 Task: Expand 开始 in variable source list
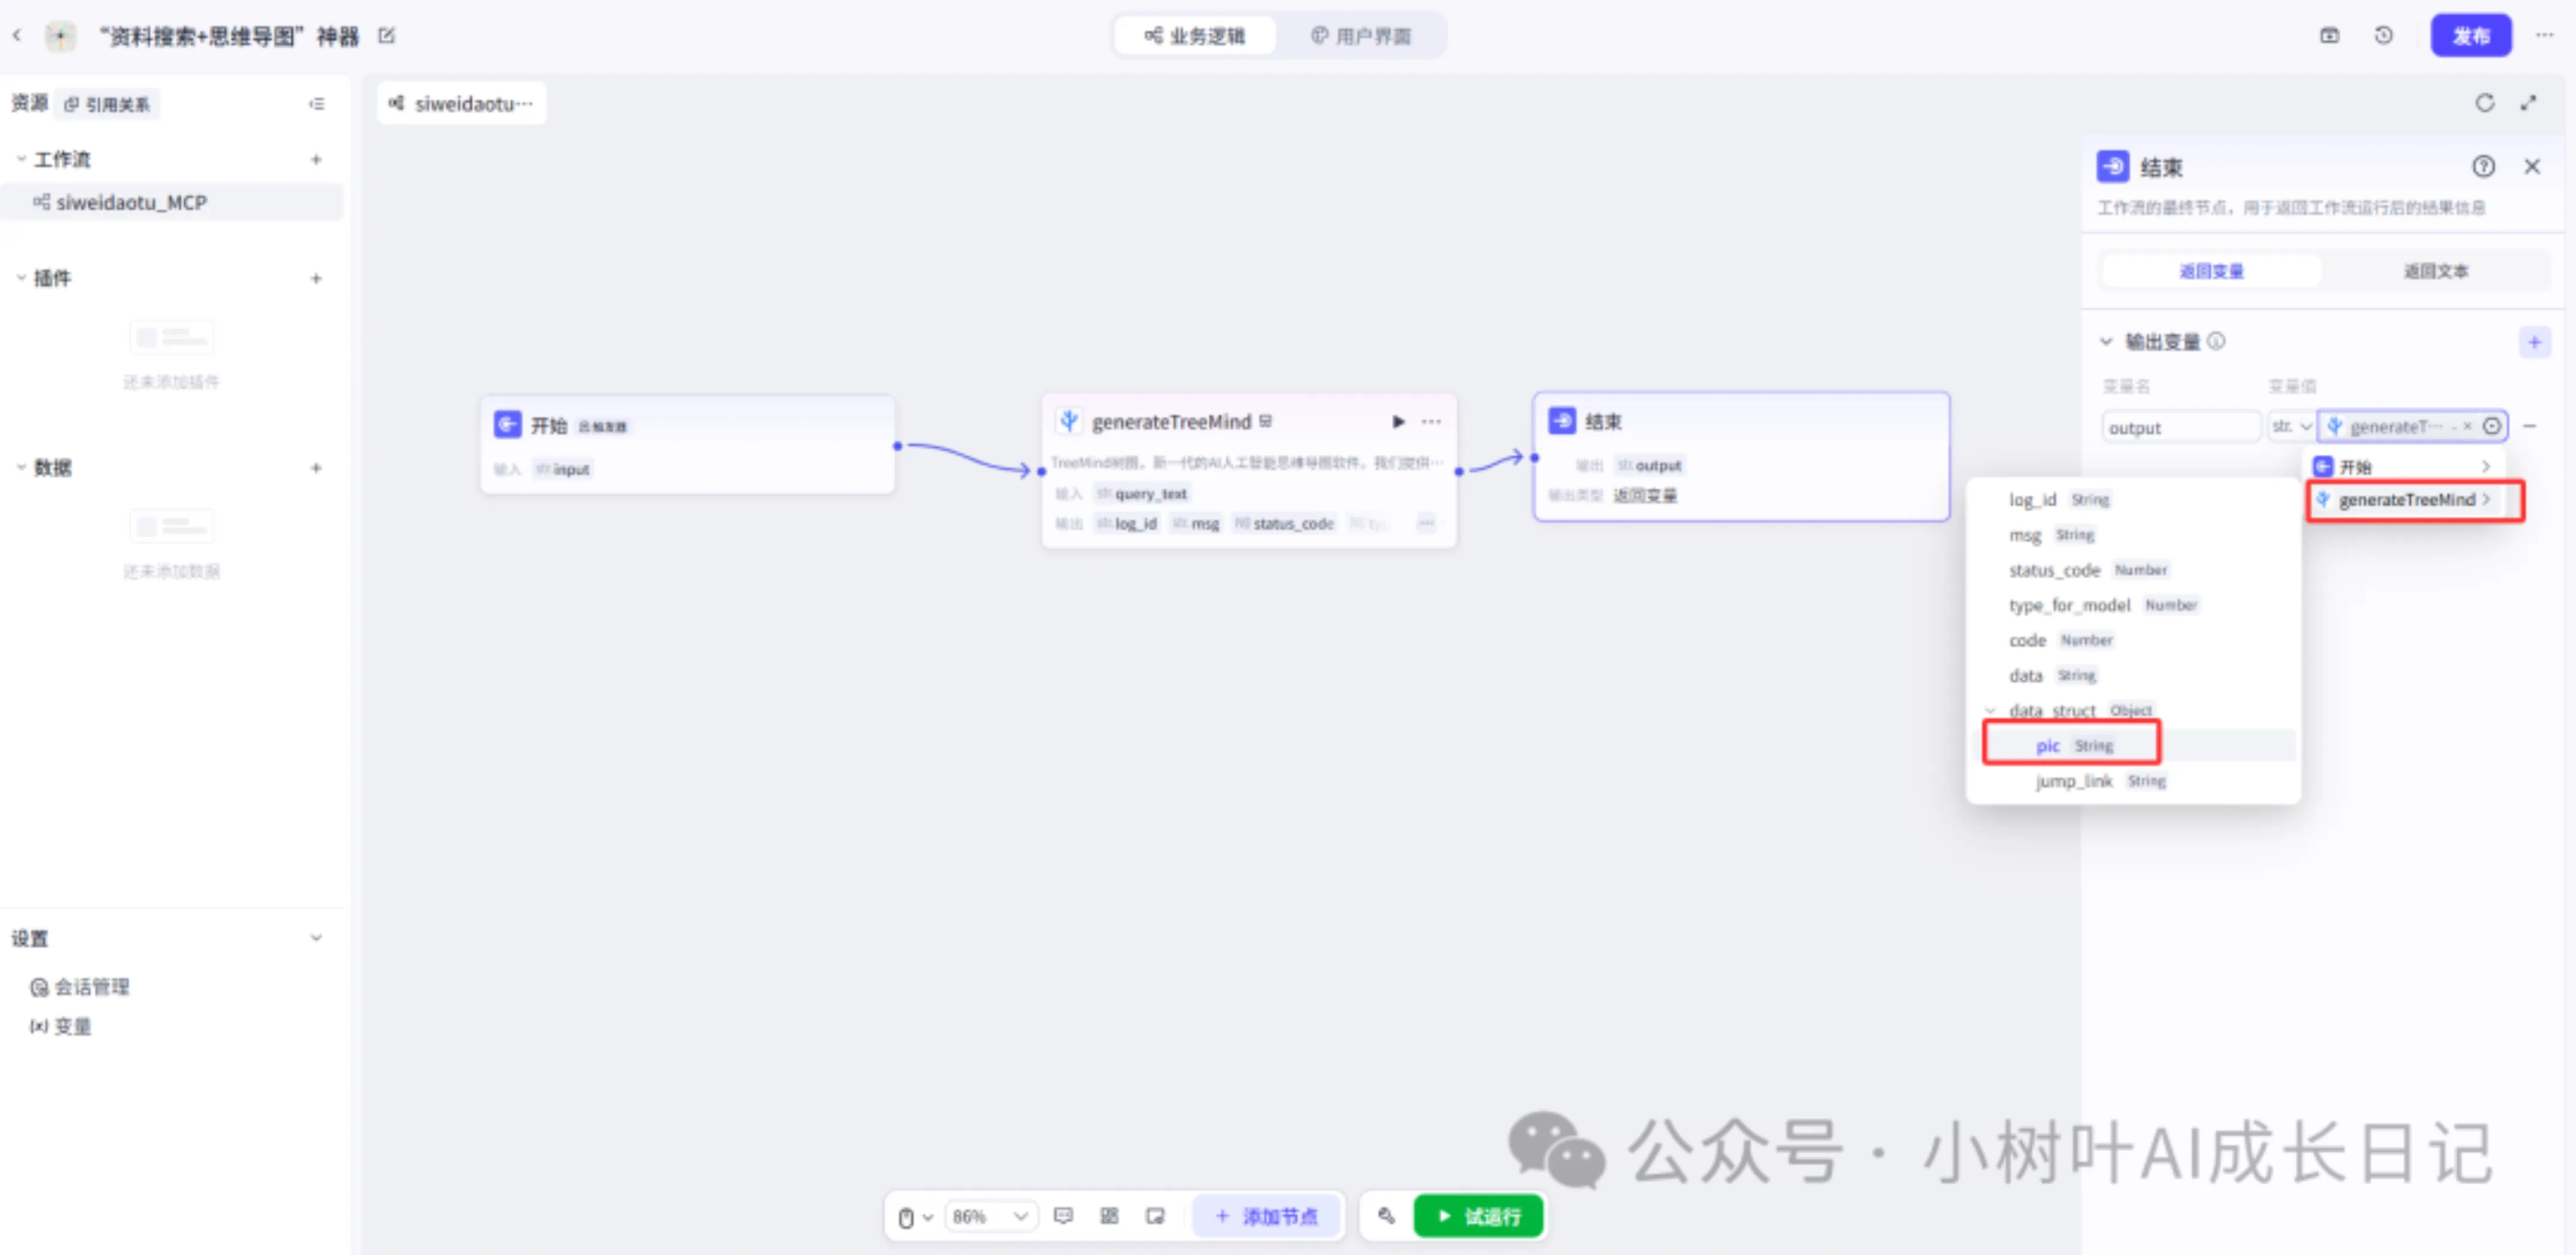[x=2404, y=466]
